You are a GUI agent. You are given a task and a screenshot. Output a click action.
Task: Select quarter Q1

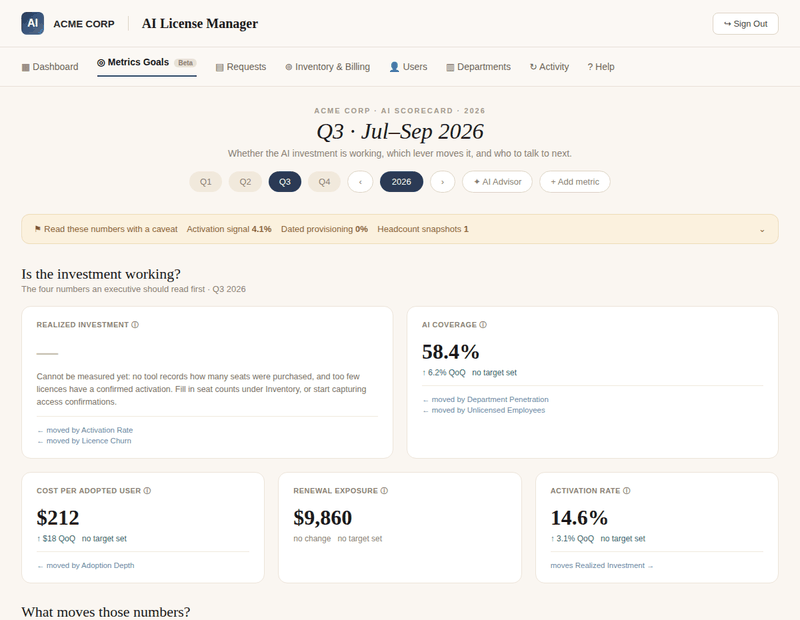(206, 182)
